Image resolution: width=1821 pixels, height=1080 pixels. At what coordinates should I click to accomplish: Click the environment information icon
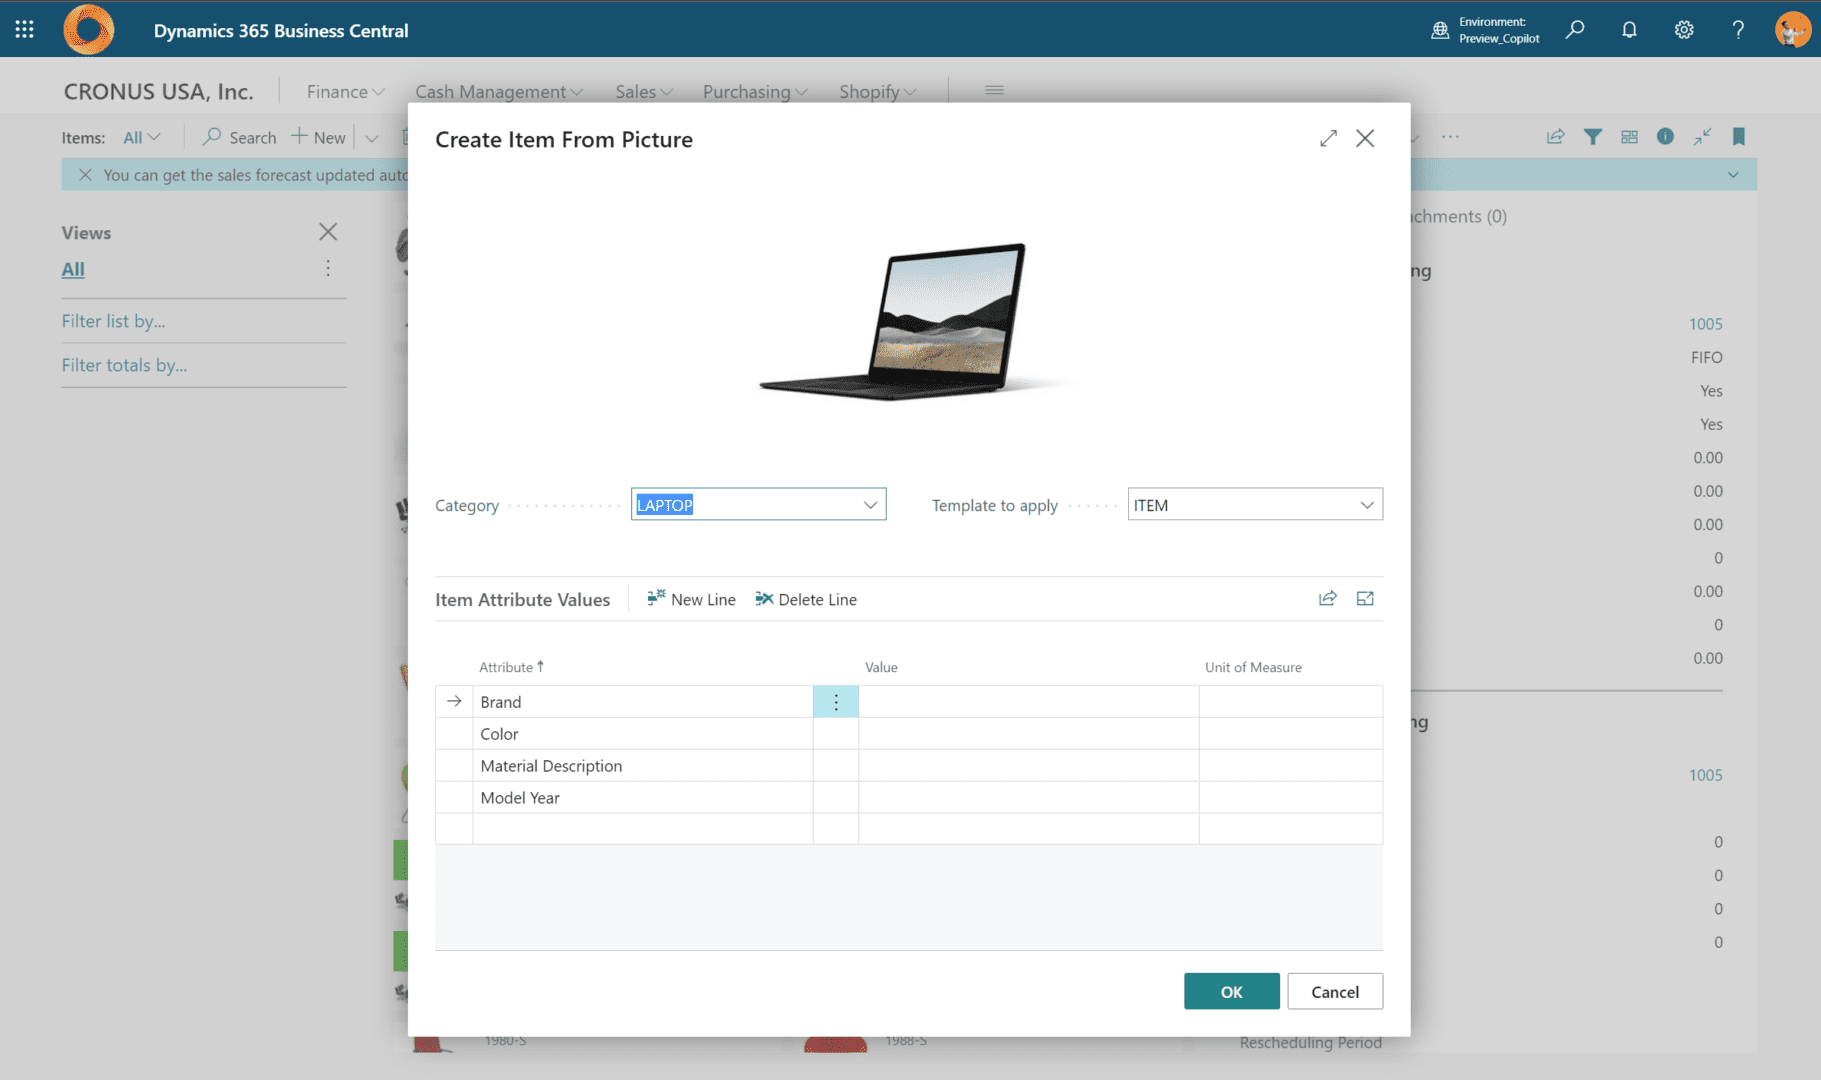click(1440, 30)
